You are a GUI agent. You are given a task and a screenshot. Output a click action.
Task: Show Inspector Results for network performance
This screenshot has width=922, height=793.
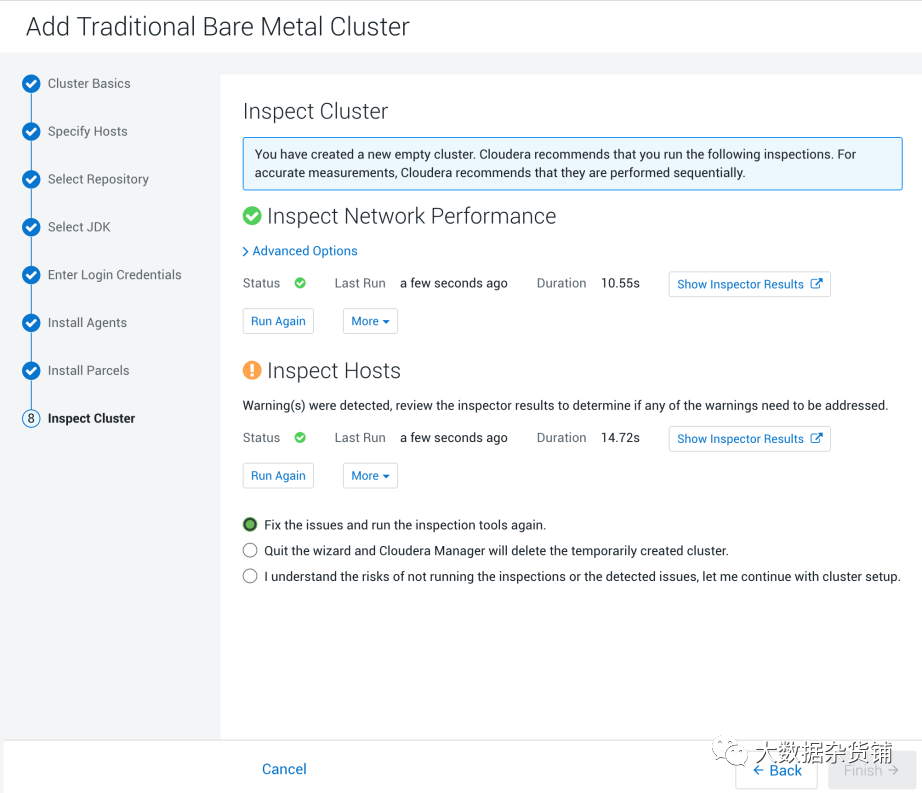point(750,284)
